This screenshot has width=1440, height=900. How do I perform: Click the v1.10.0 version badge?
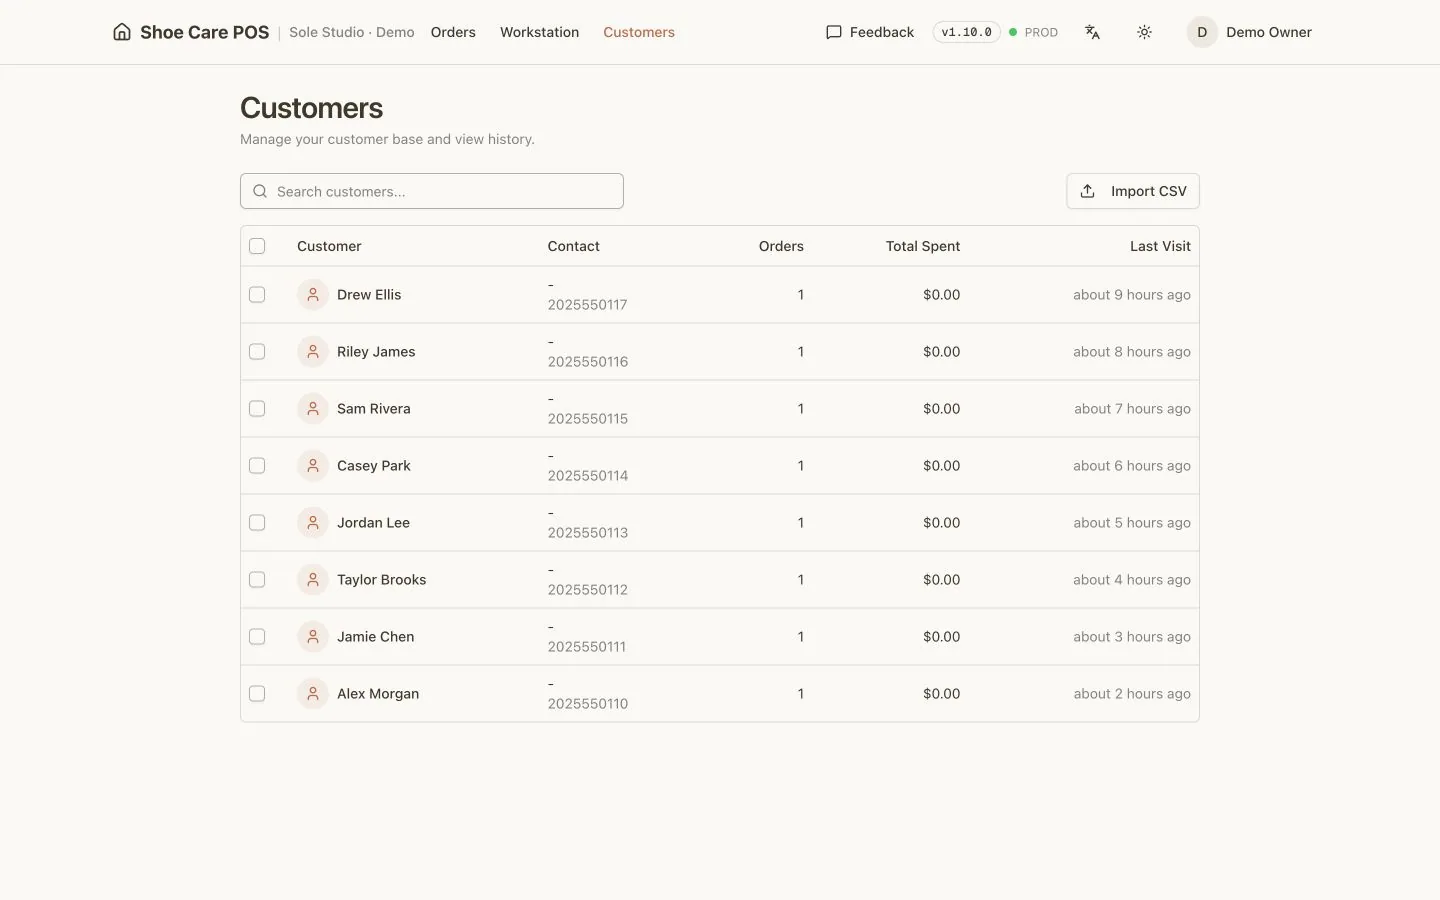pyautogui.click(x=967, y=32)
